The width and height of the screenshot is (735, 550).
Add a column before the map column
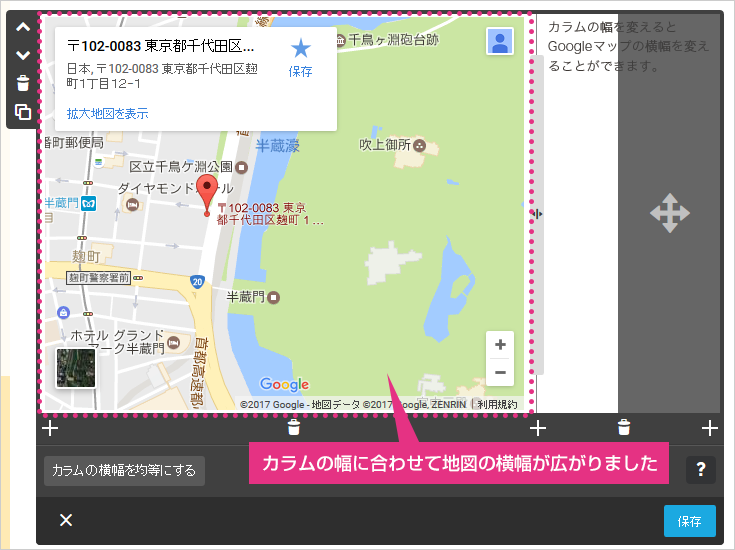(x=50, y=428)
